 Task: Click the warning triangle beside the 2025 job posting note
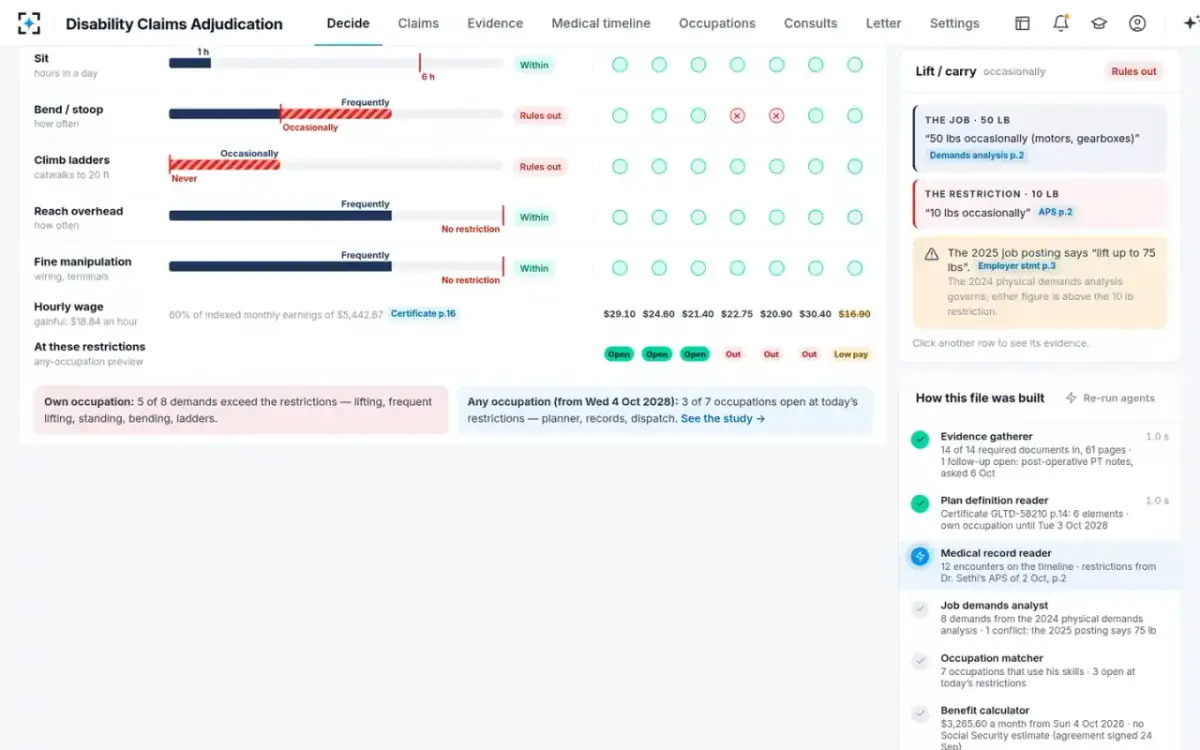click(931, 254)
